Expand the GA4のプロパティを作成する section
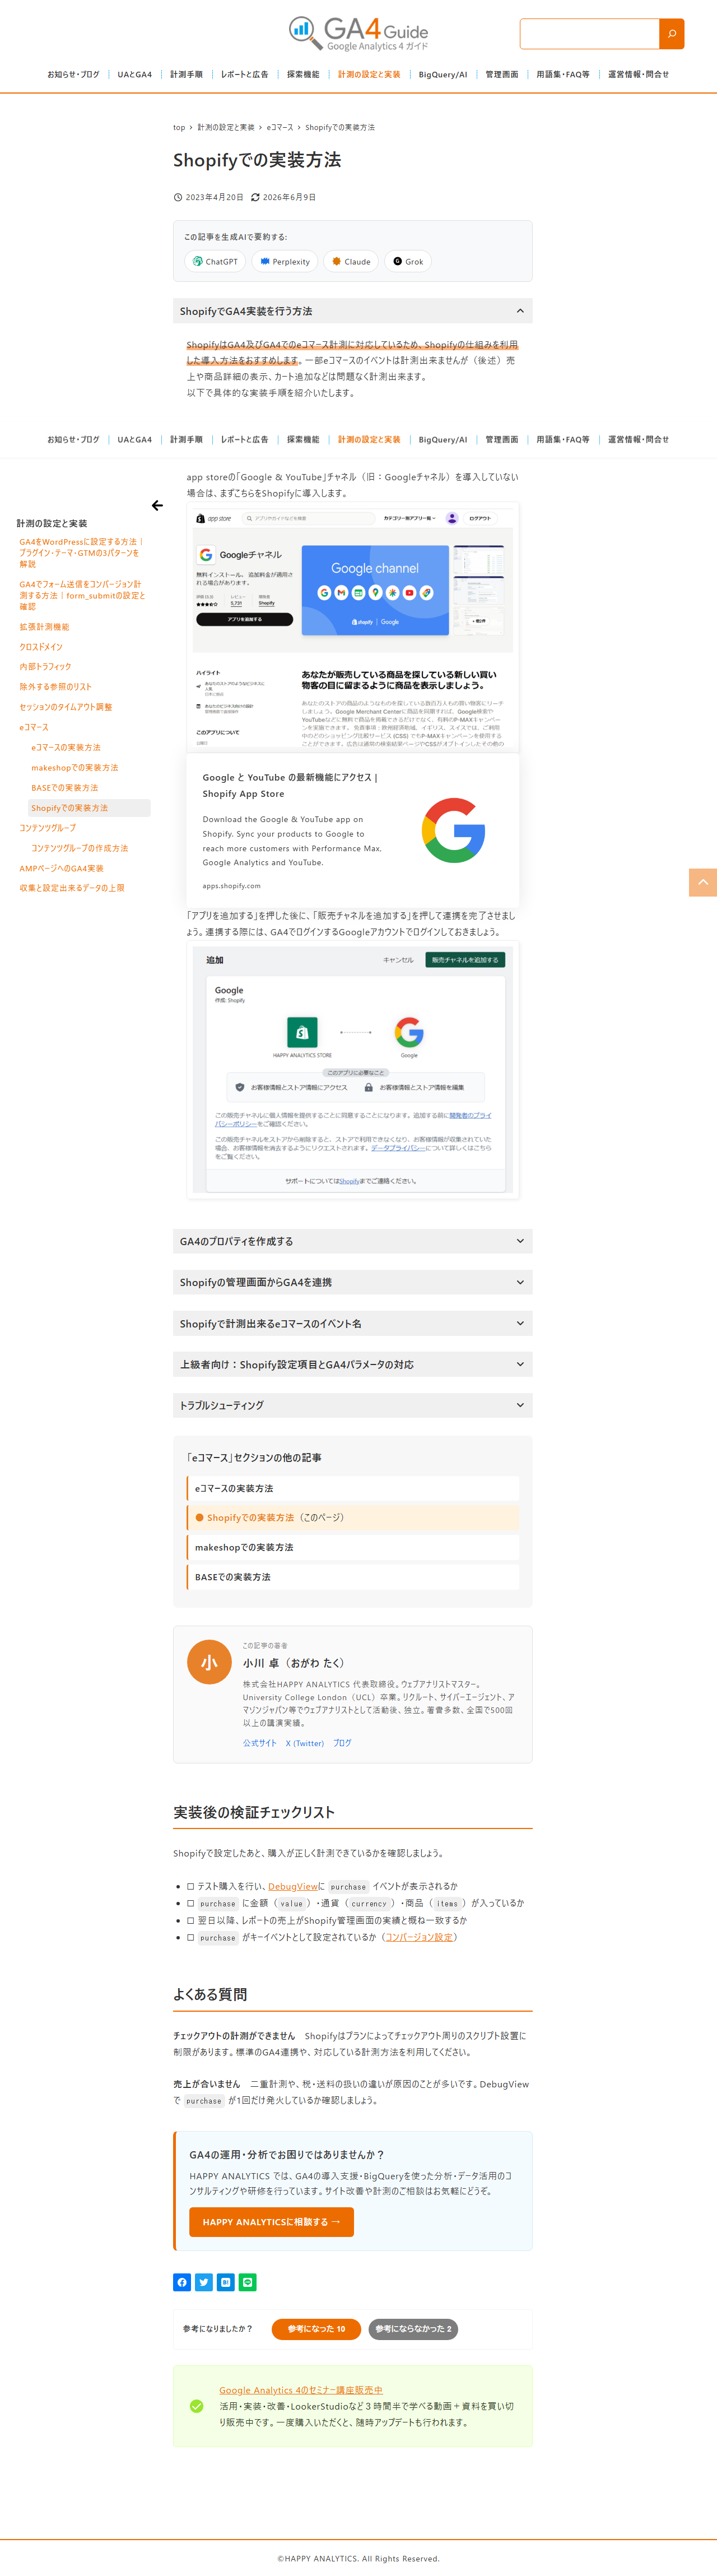 pos(352,1241)
